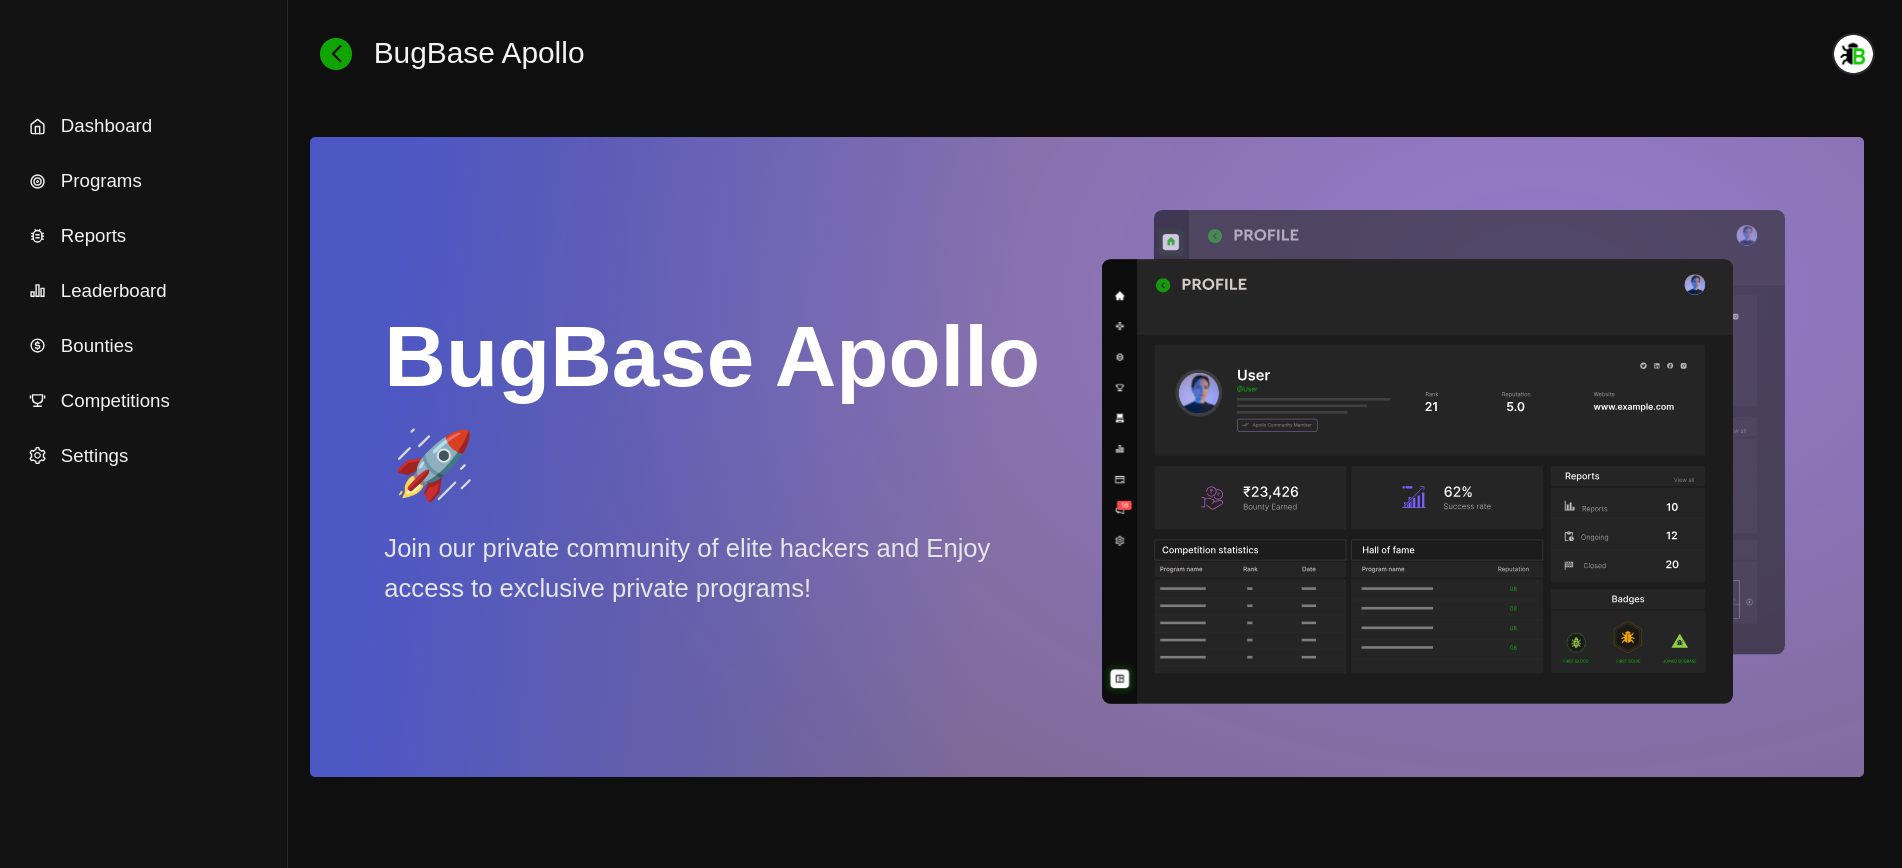Viewport: 1902px width, 868px height.
Task: Navigate to Reports
Action: point(93,236)
